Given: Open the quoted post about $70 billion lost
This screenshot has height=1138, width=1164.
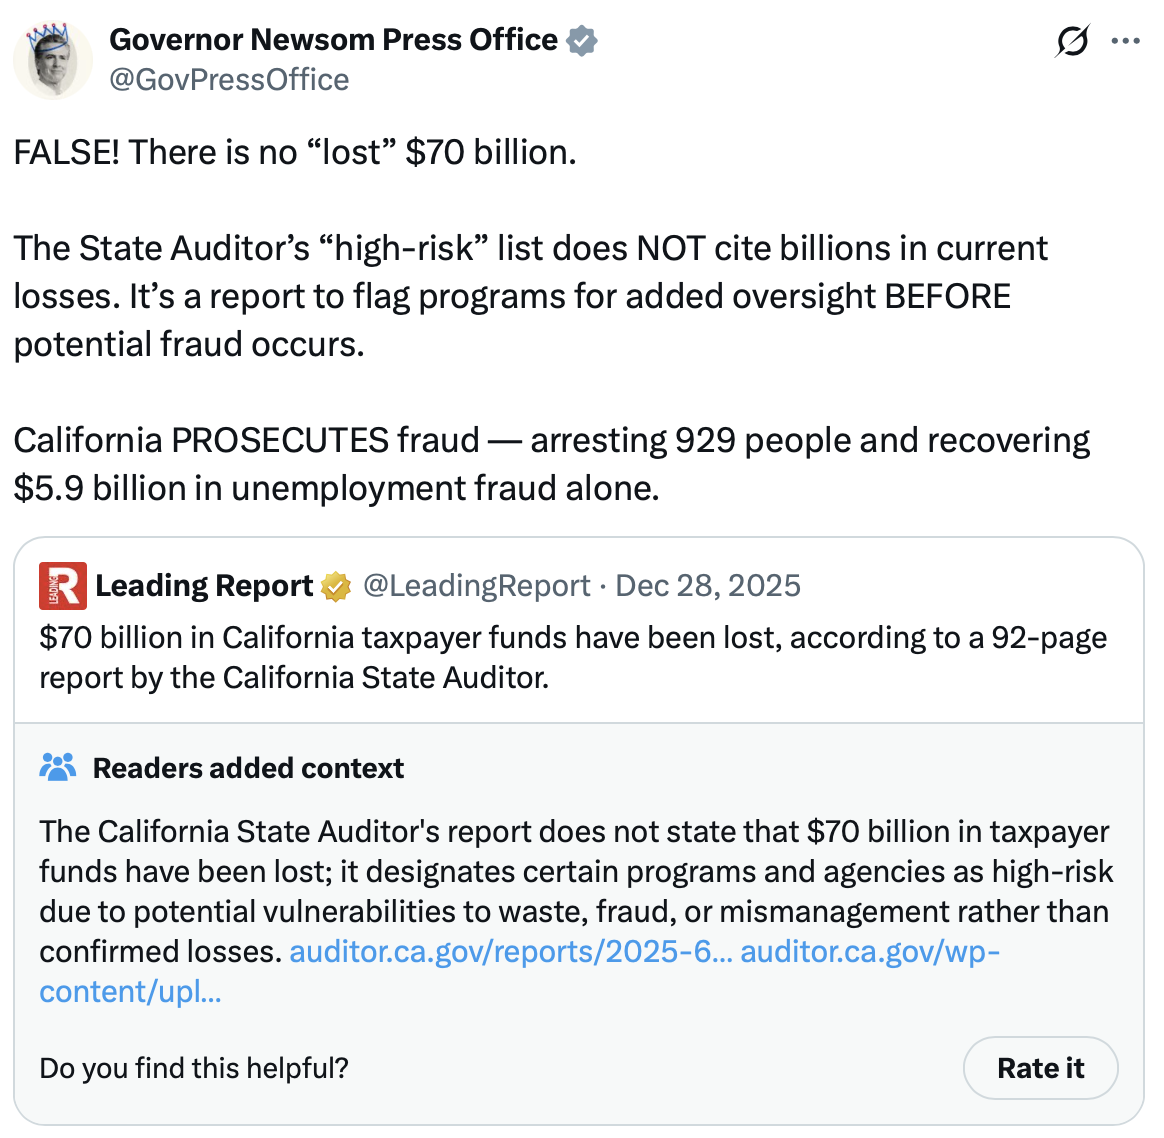Looking at the screenshot, I should pos(572,657).
